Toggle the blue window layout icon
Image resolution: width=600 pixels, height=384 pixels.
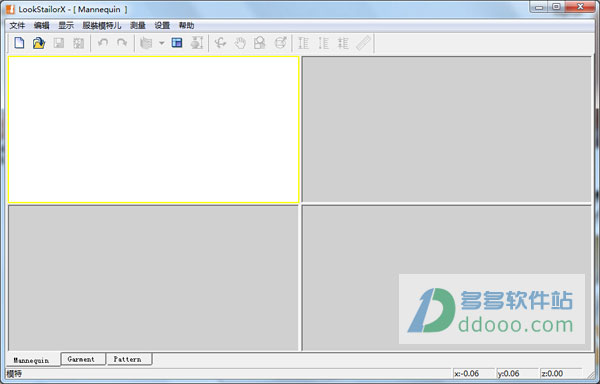pos(177,43)
